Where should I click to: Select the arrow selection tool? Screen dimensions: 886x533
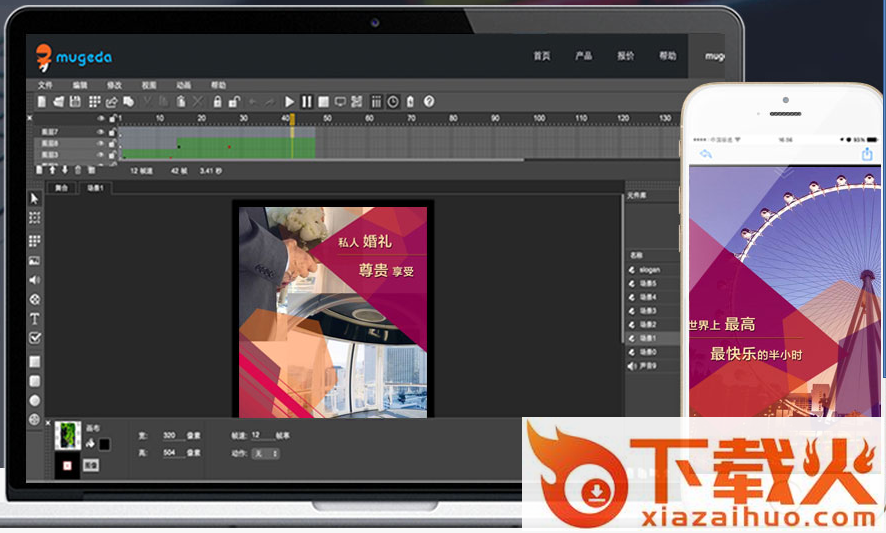tap(35, 199)
